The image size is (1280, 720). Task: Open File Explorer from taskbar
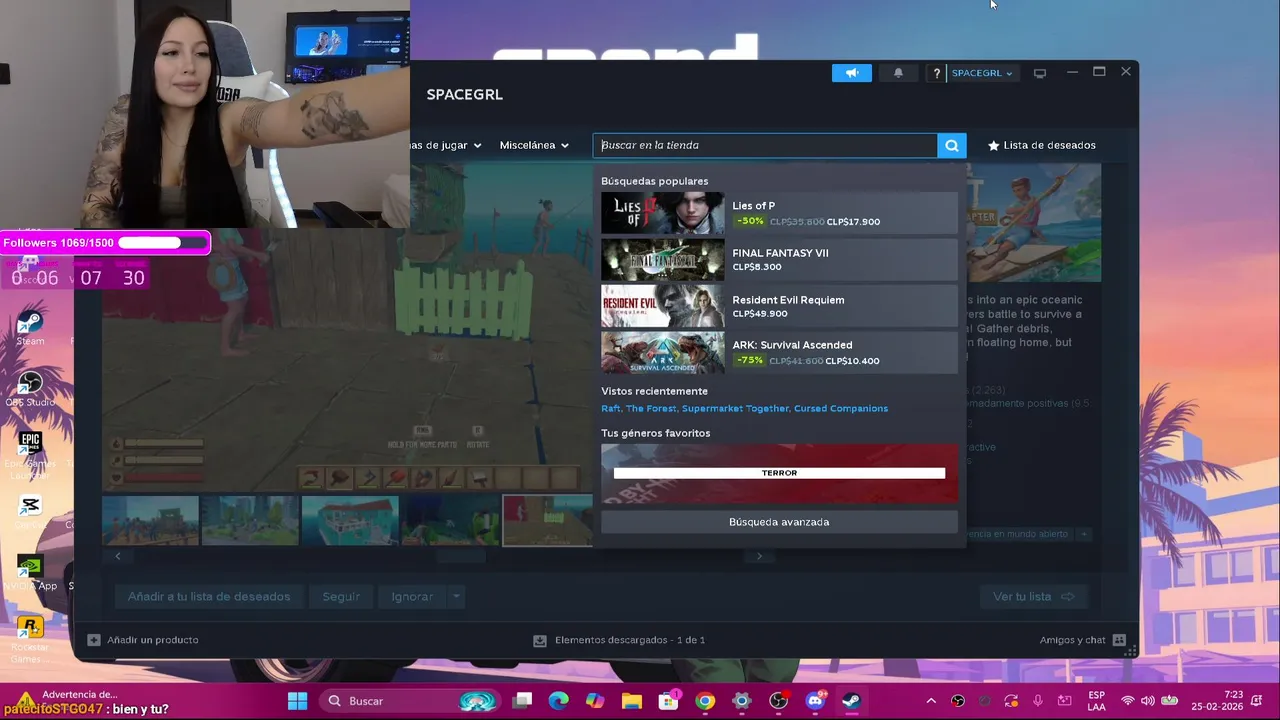(x=632, y=701)
